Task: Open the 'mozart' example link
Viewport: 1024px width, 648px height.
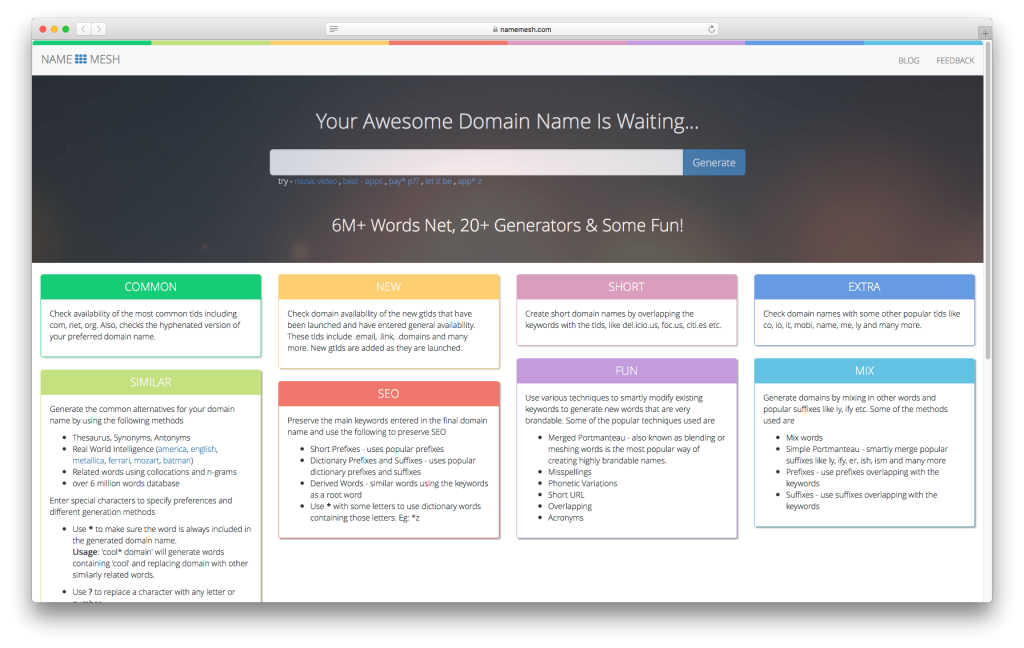Action: coord(146,461)
